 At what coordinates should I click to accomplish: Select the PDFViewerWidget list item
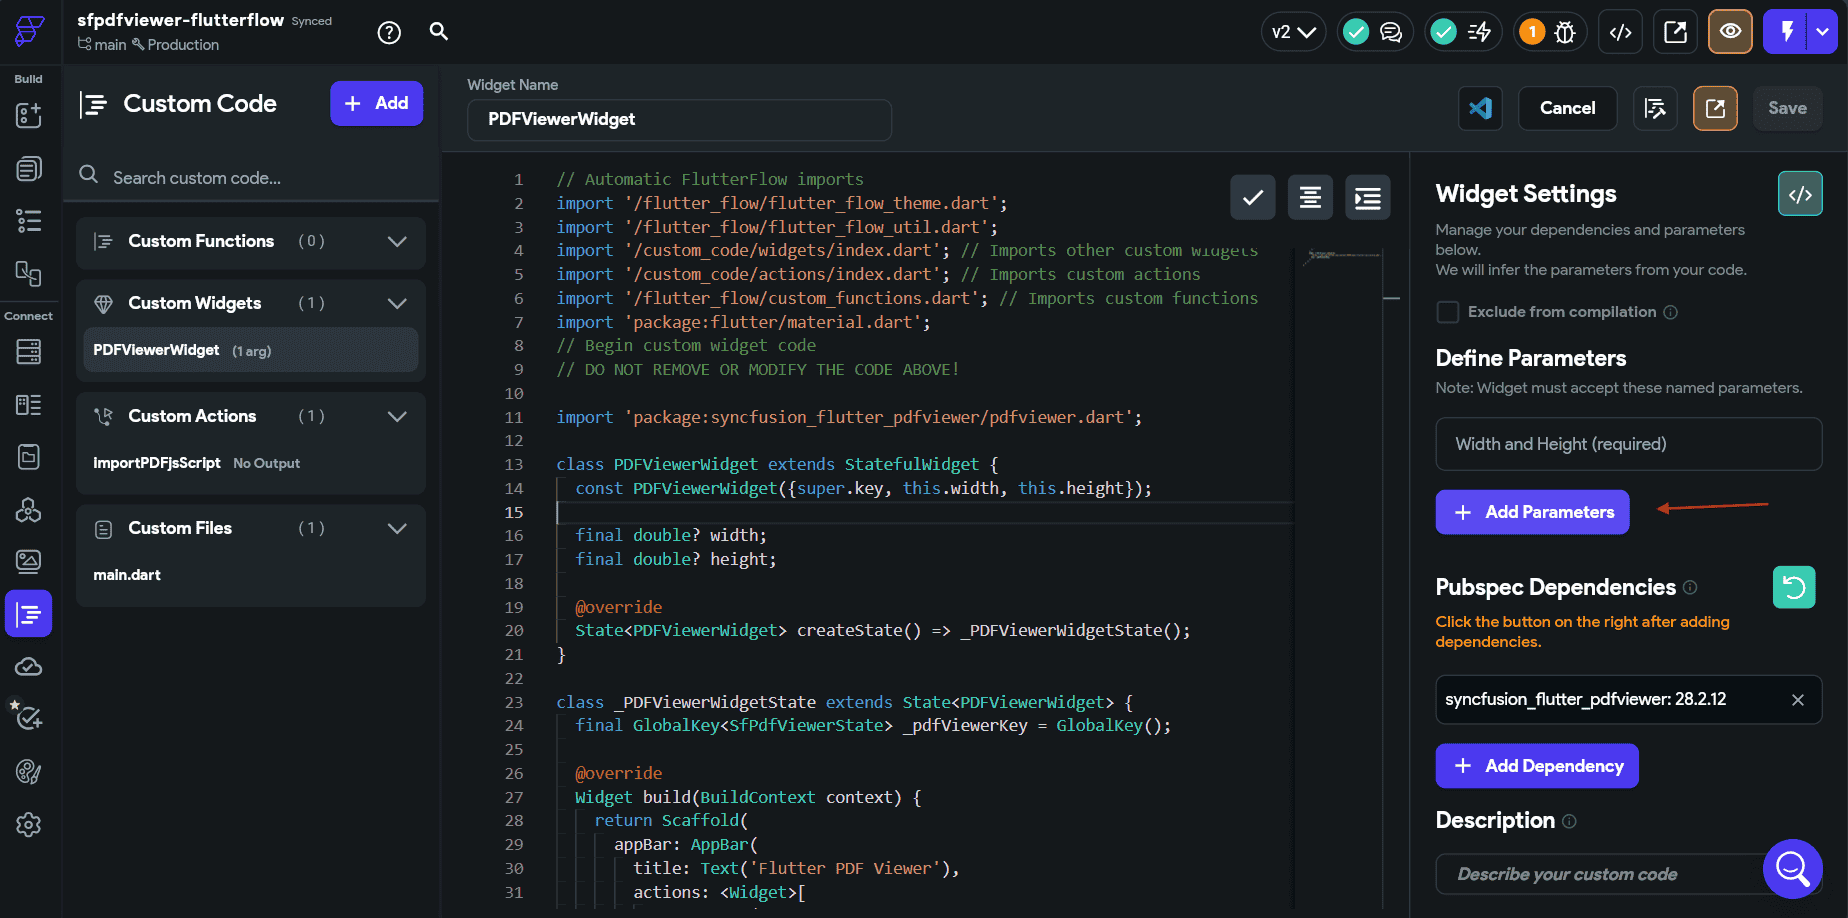251,350
